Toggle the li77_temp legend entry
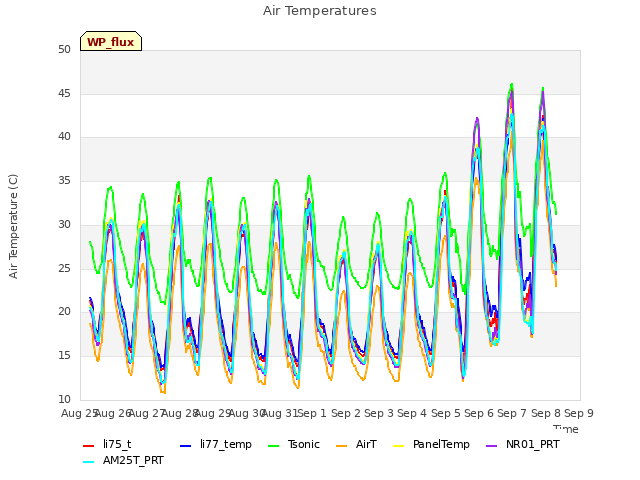Image resolution: width=640 pixels, height=480 pixels. [x=216, y=444]
